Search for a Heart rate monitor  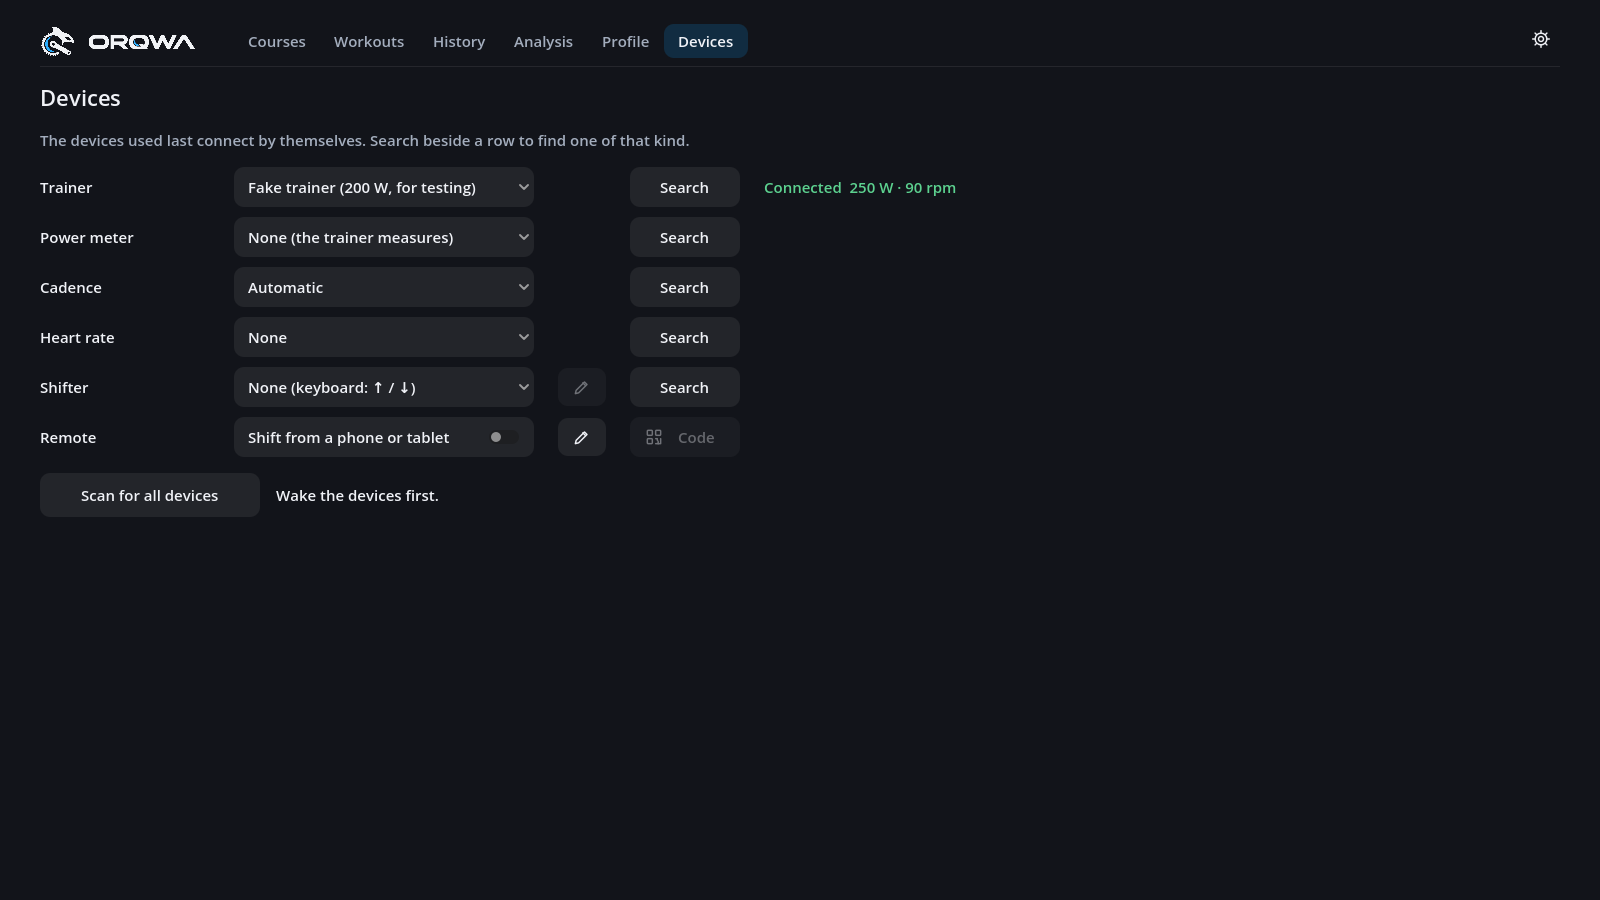pos(685,337)
